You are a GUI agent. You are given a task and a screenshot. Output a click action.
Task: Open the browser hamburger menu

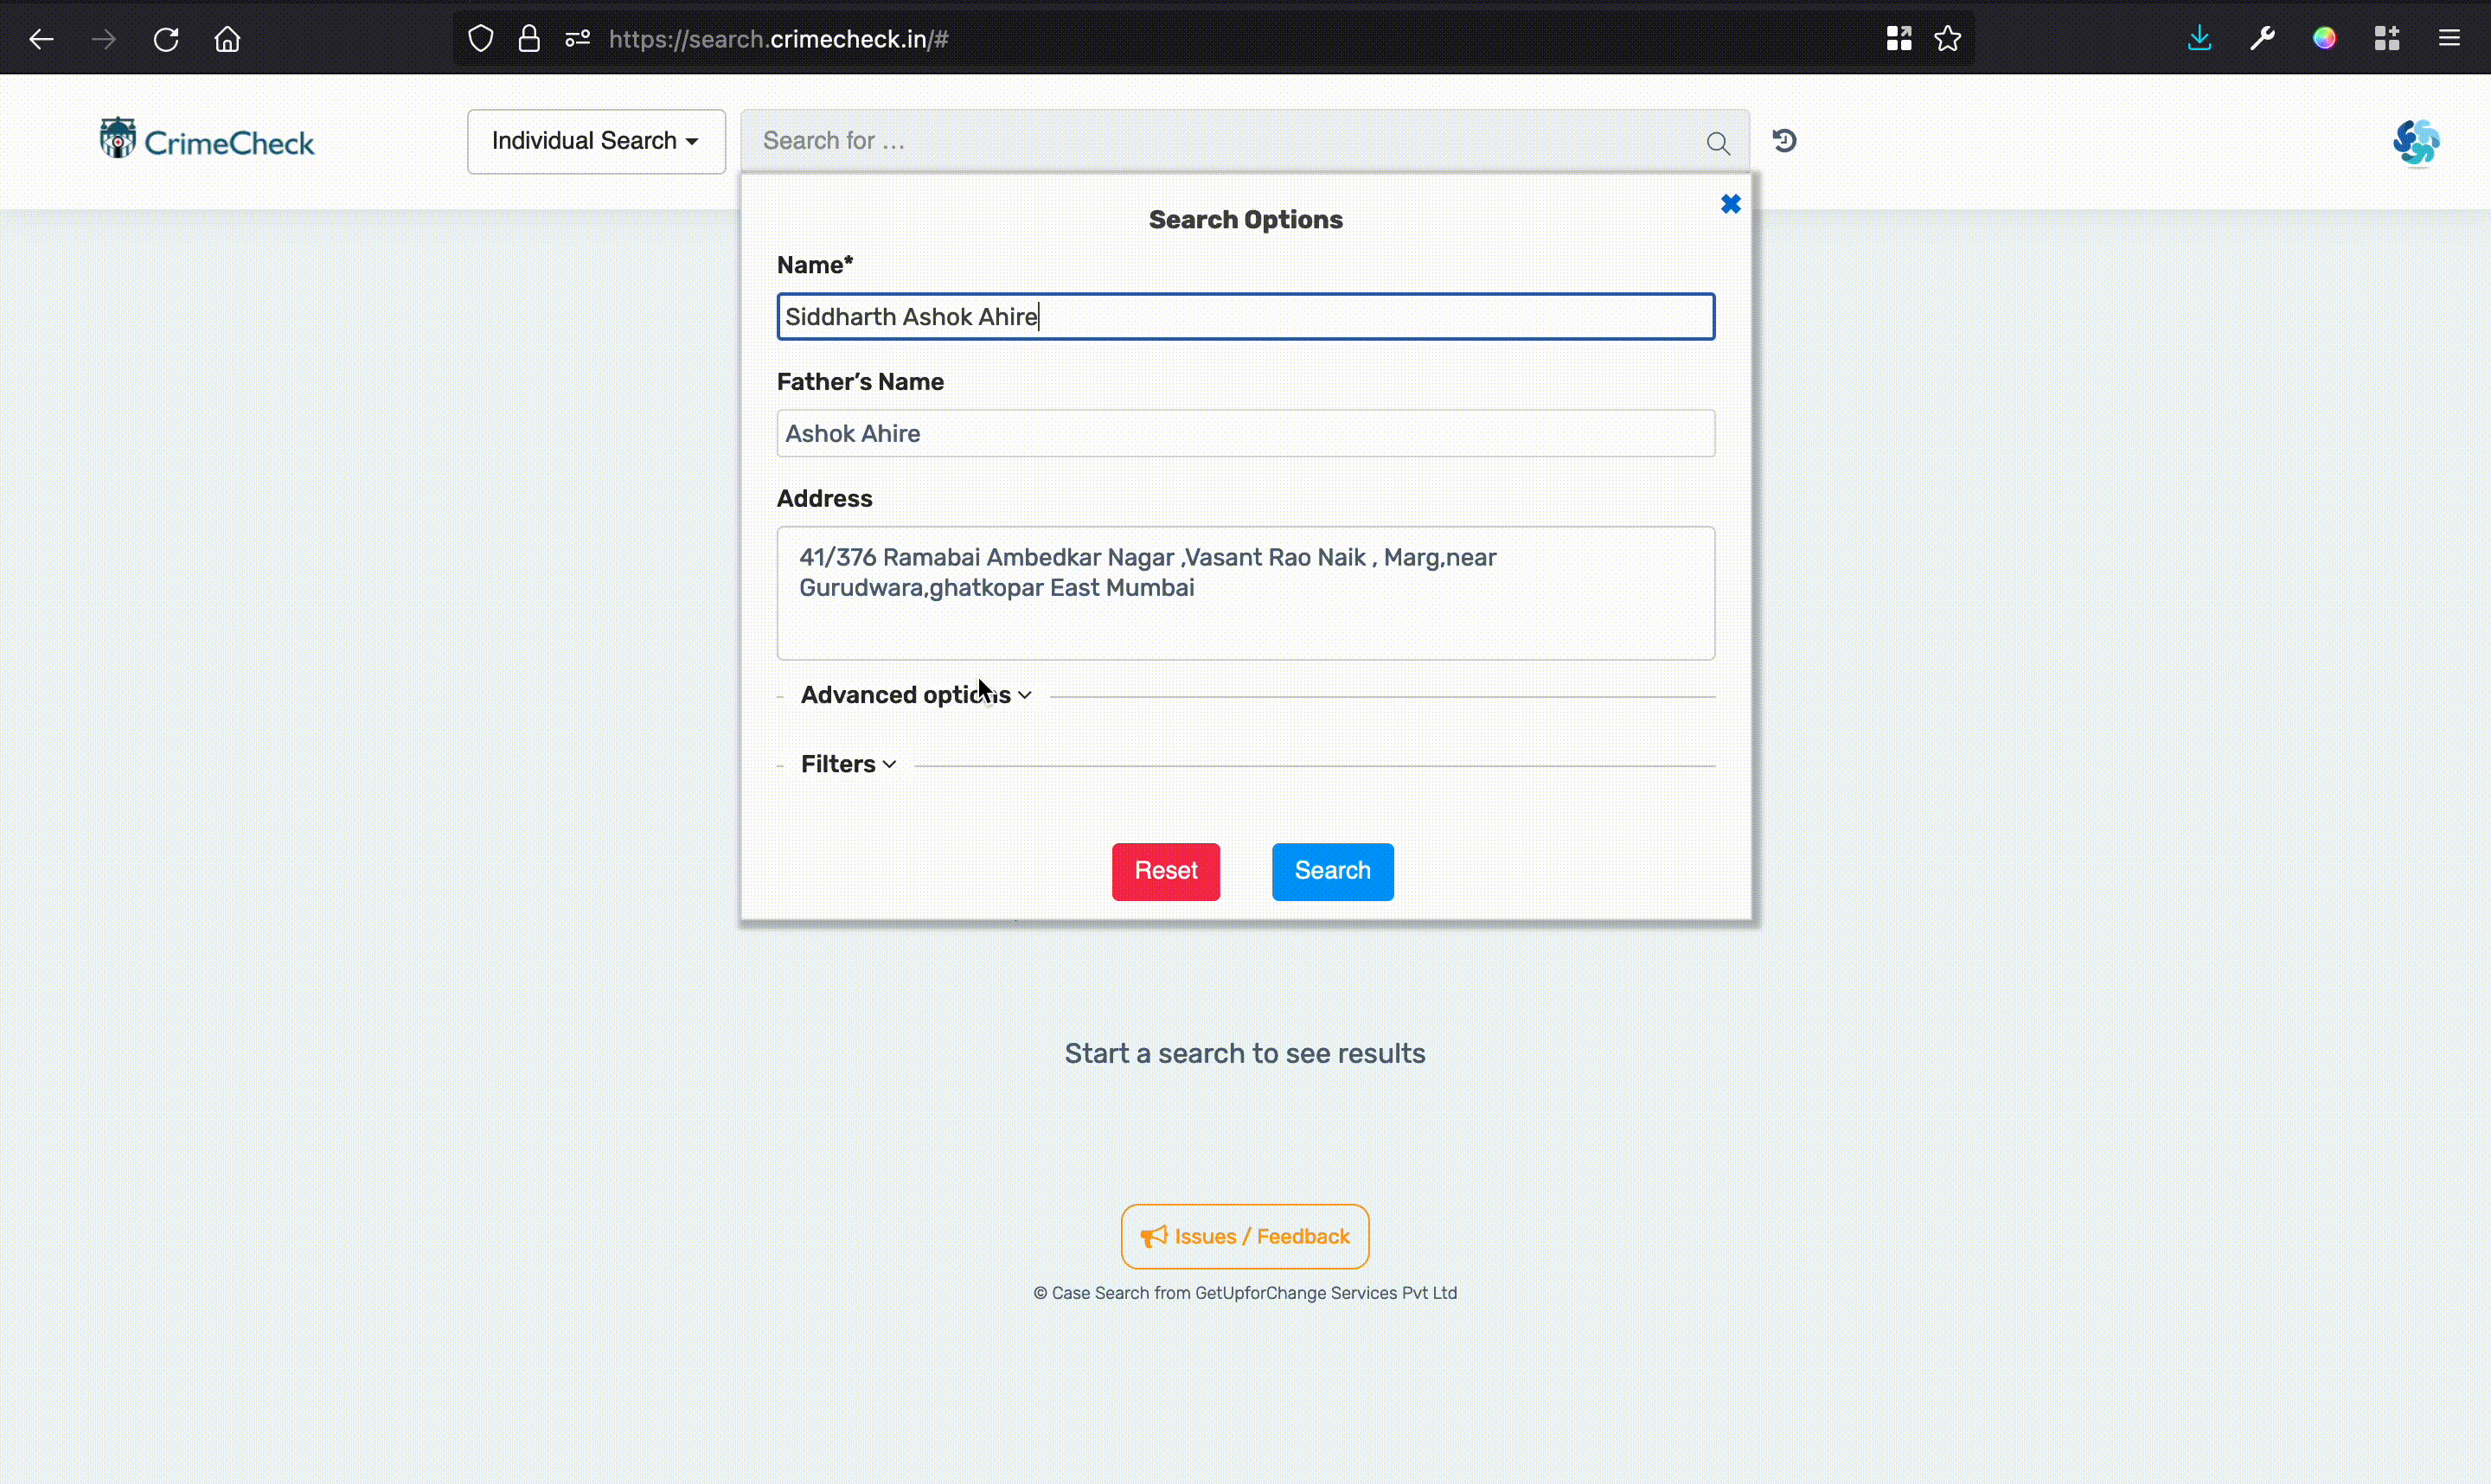[2449, 39]
